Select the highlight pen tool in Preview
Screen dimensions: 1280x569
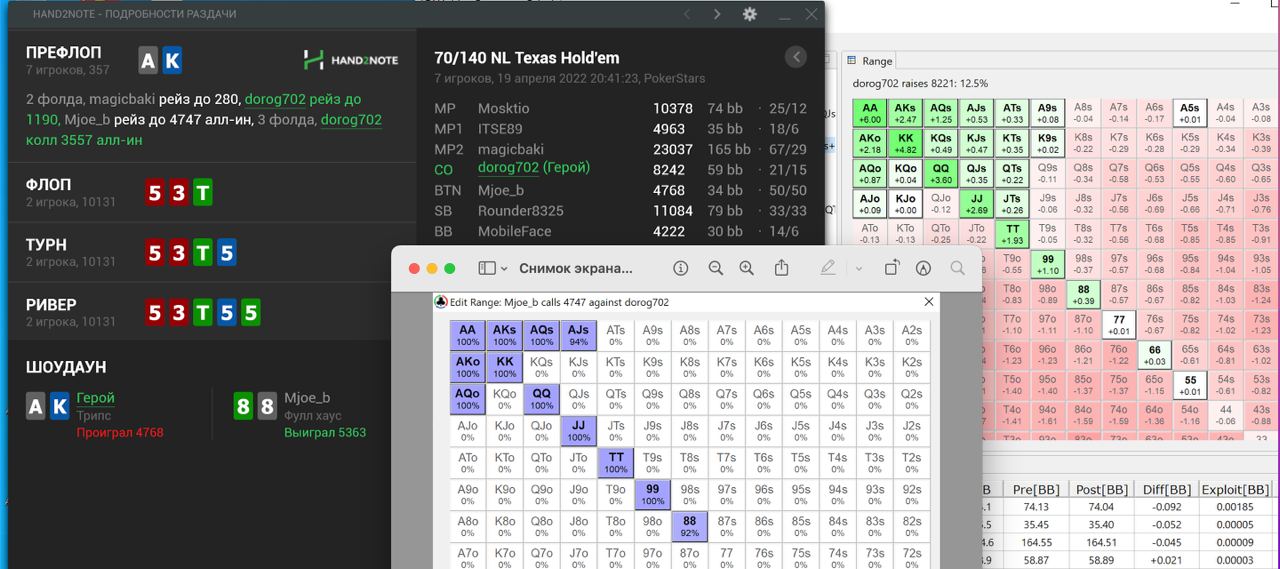[828, 268]
